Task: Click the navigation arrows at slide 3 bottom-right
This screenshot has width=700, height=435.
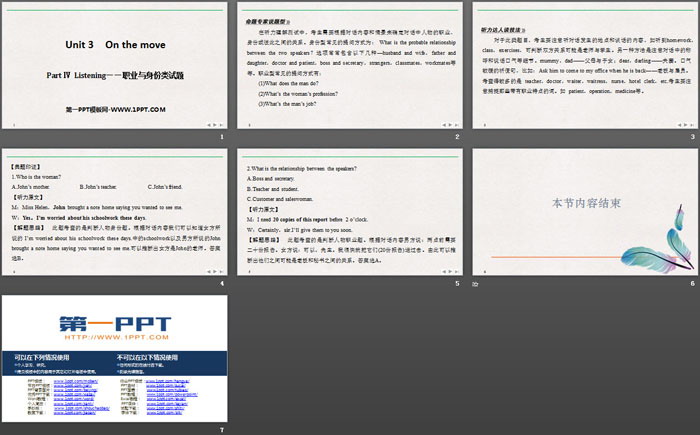Action: 681,123
